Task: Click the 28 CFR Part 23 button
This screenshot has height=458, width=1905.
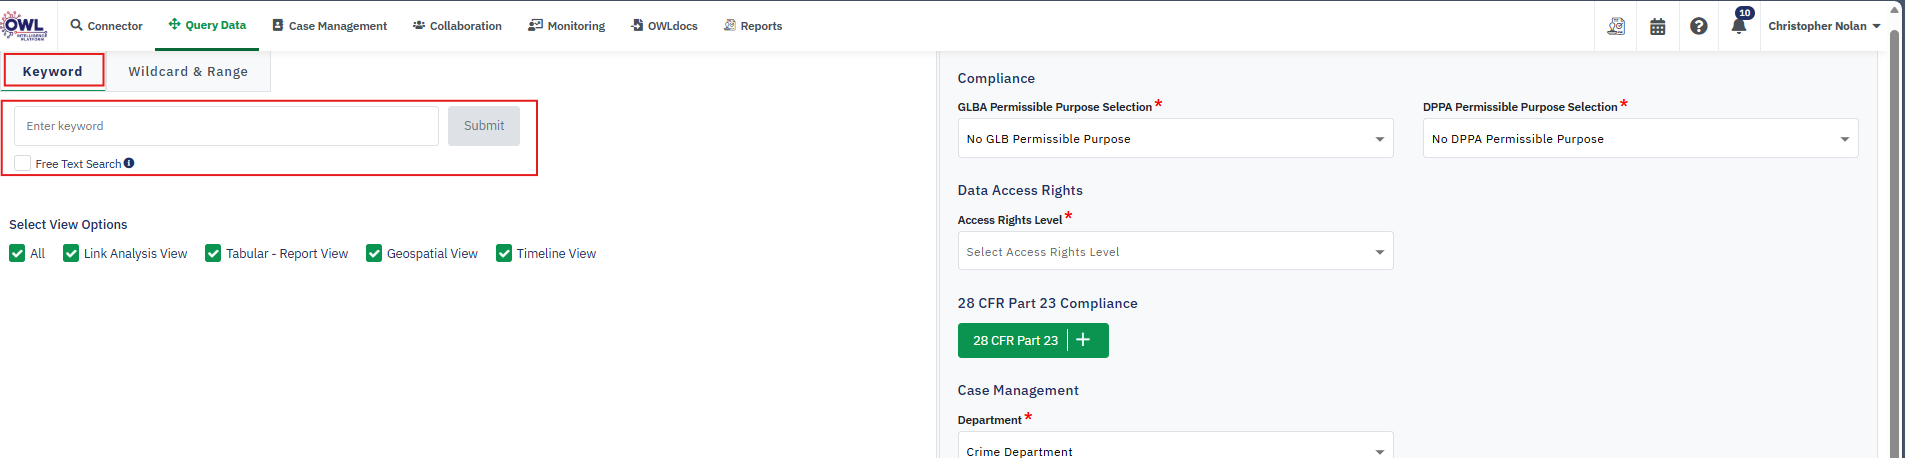Action: [x=1015, y=340]
